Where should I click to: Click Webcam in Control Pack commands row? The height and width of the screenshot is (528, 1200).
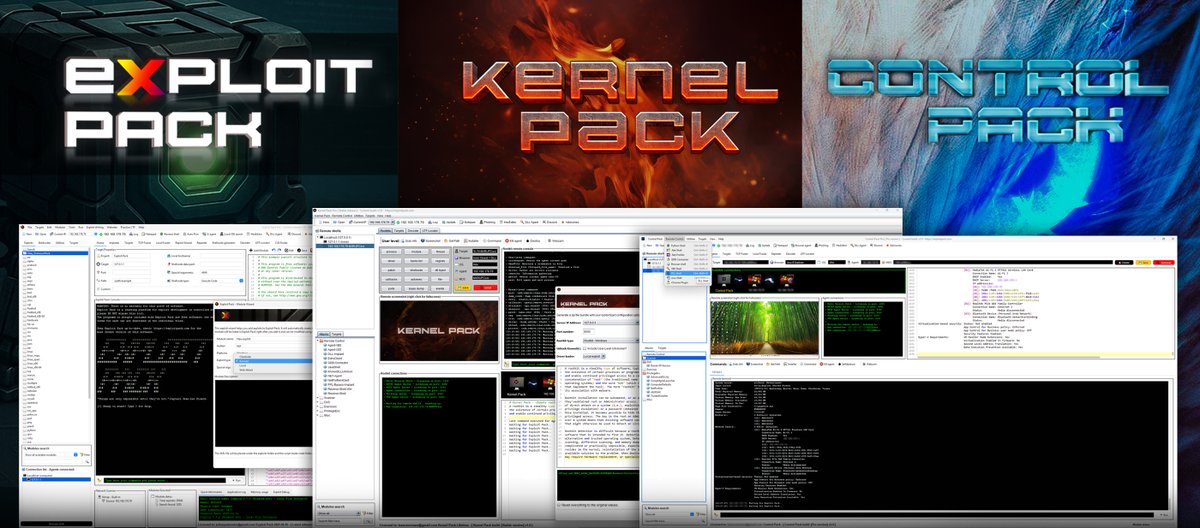[869, 364]
